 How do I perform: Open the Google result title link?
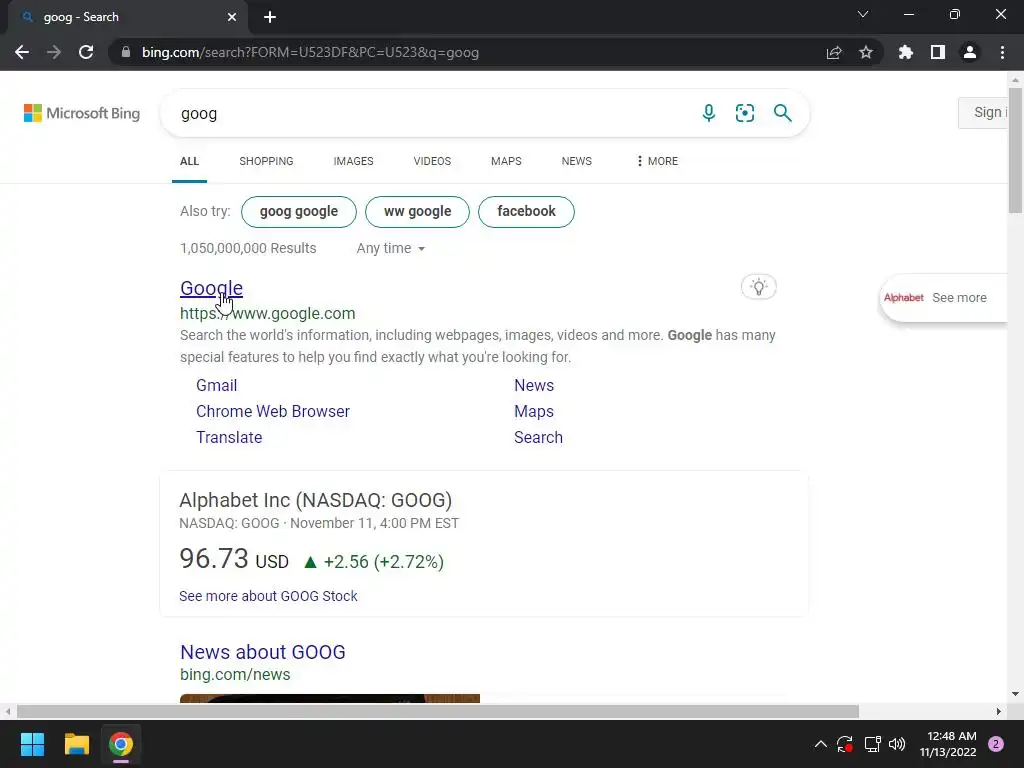click(212, 288)
